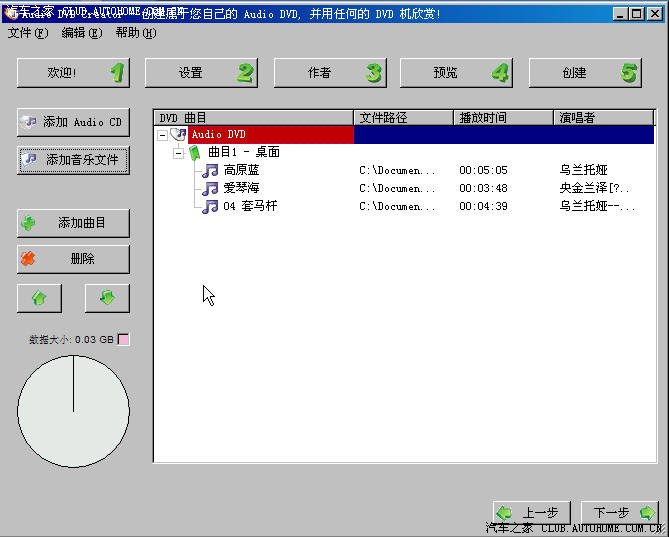Collapse the Audio DVD root node
The width and height of the screenshot is (669, 537).
click(x=162, y=134)
